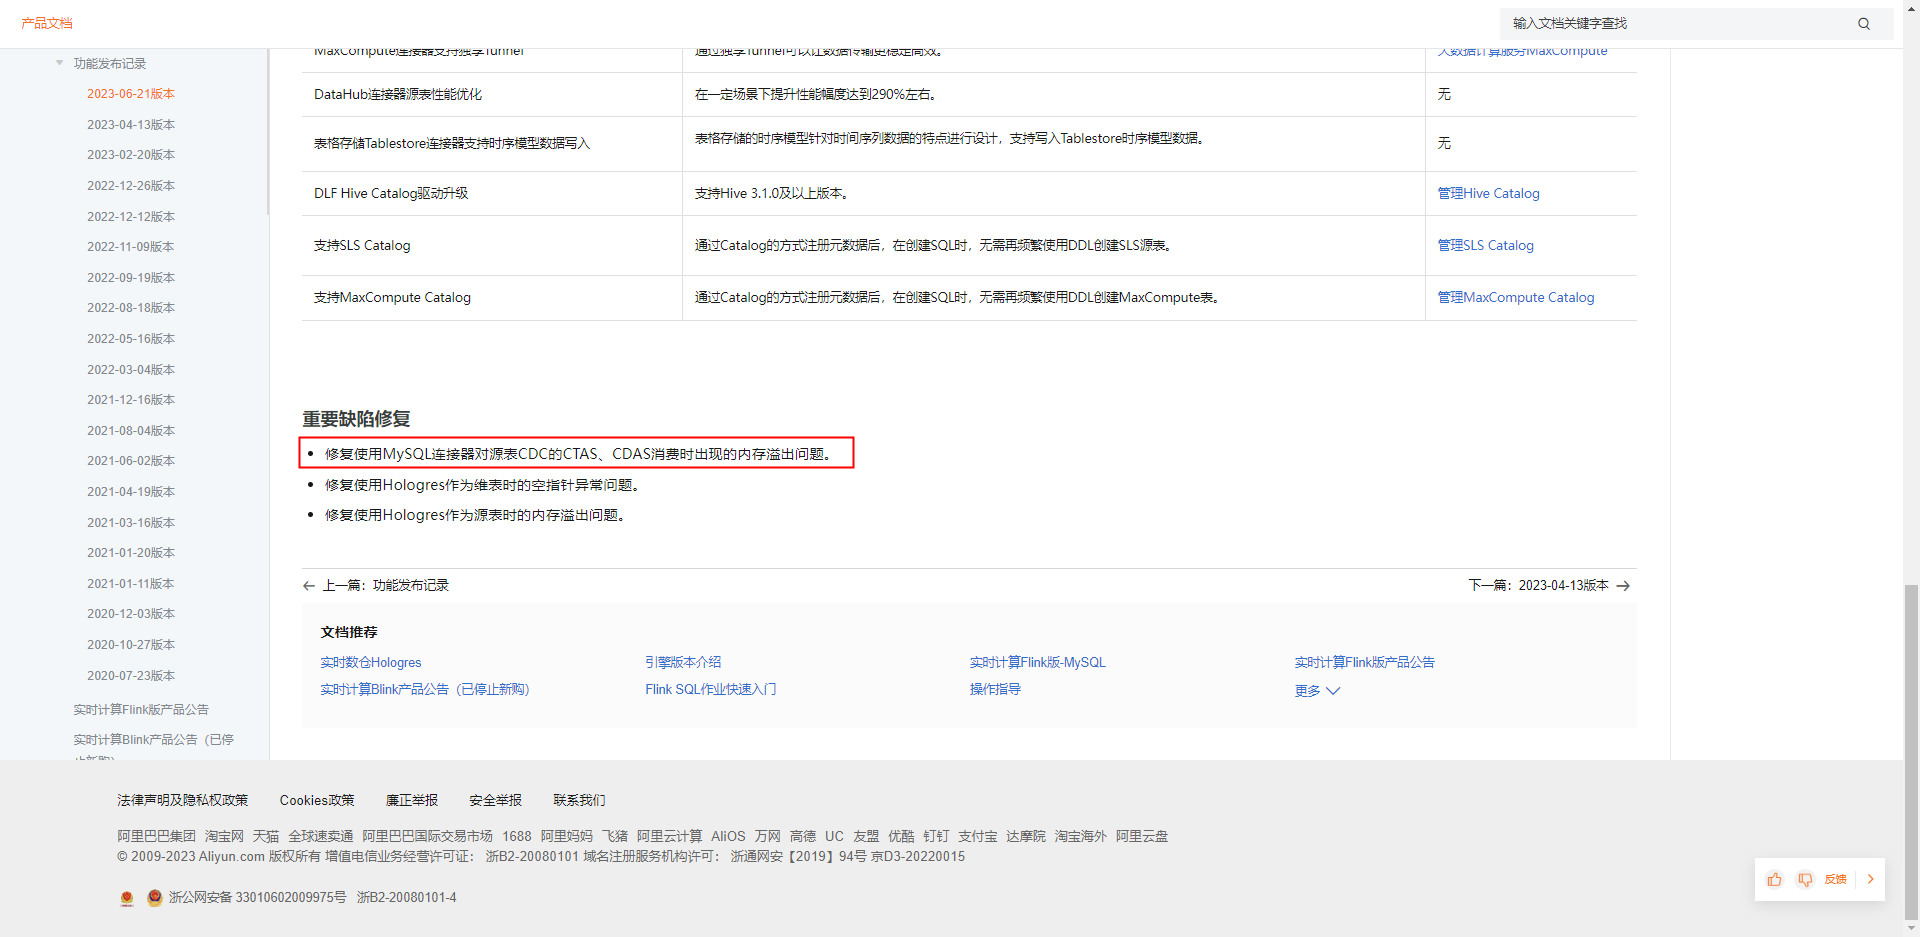Open Flink SQL作业快速入门 link
The width and height of the screenshot is (1920, 937).
(710, 690)
